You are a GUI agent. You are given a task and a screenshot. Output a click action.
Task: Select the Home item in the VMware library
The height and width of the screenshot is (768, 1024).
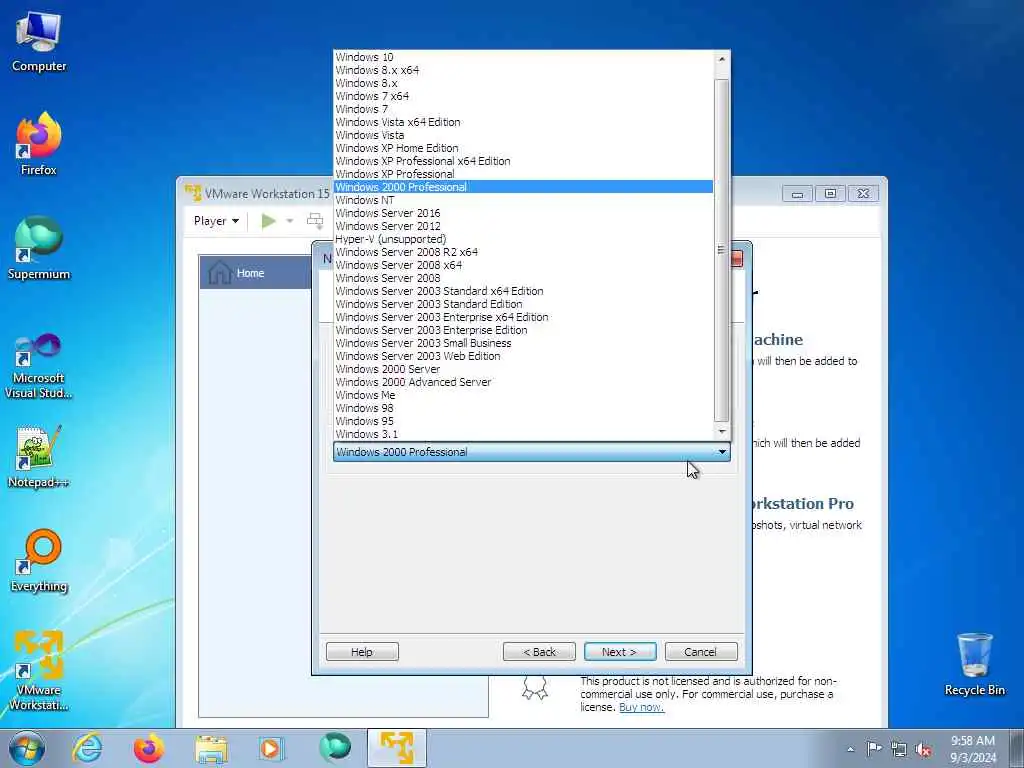coord(255,272)
